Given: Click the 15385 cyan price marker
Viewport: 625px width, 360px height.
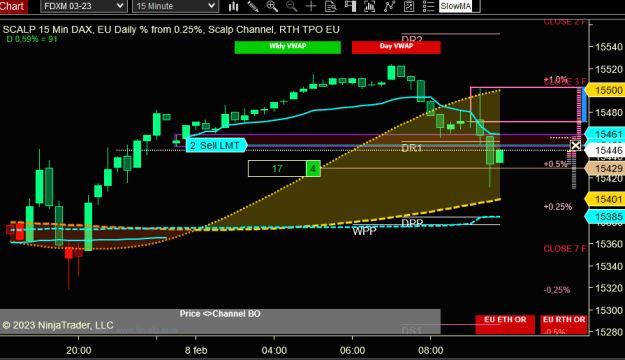Looking at the screenshot, I should click(605, 216).
